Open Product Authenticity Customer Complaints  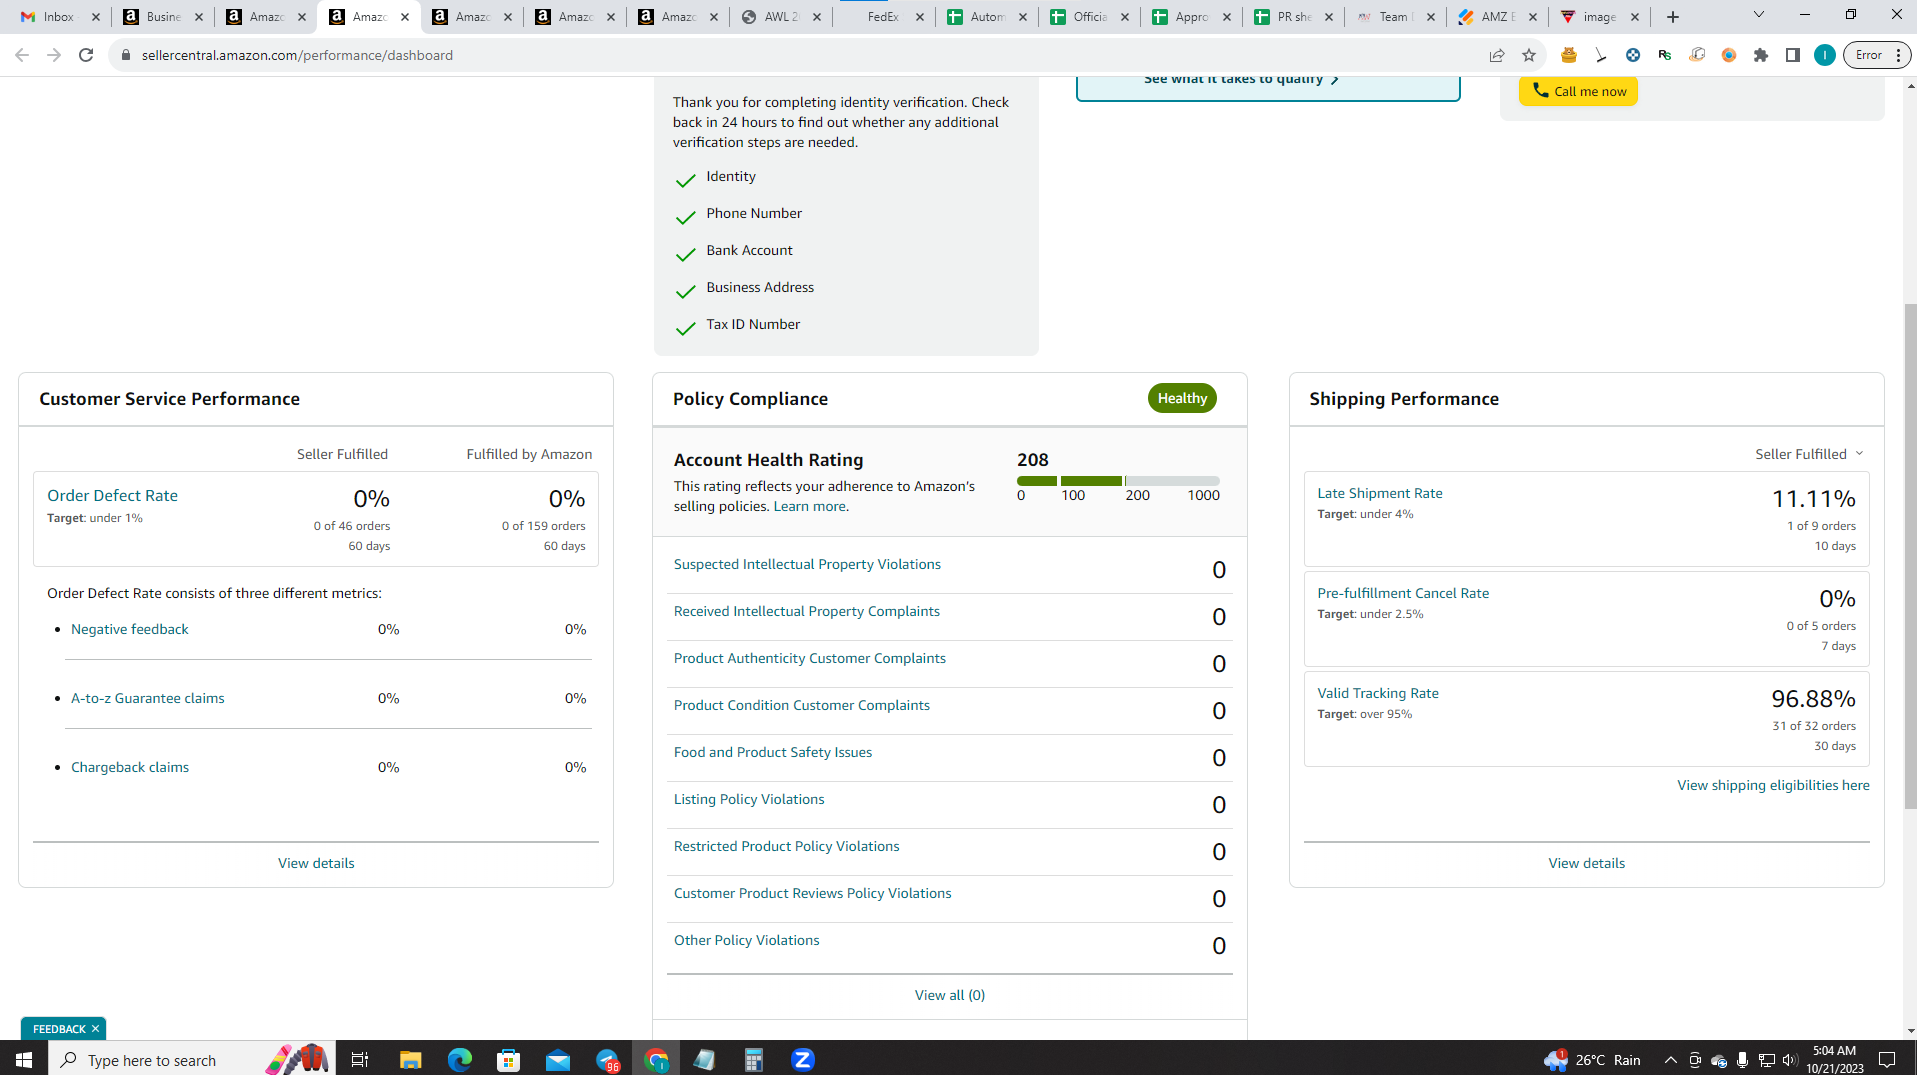(x=809, y=659)
